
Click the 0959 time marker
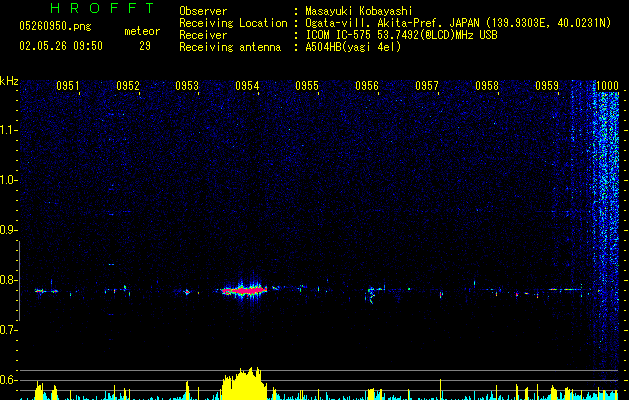click(547, 86)
